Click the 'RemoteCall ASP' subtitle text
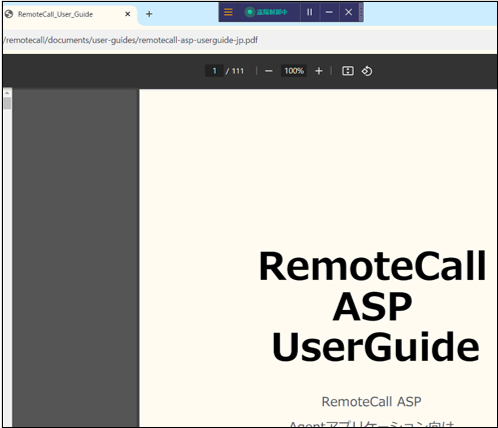 click(x=371, y=402)
